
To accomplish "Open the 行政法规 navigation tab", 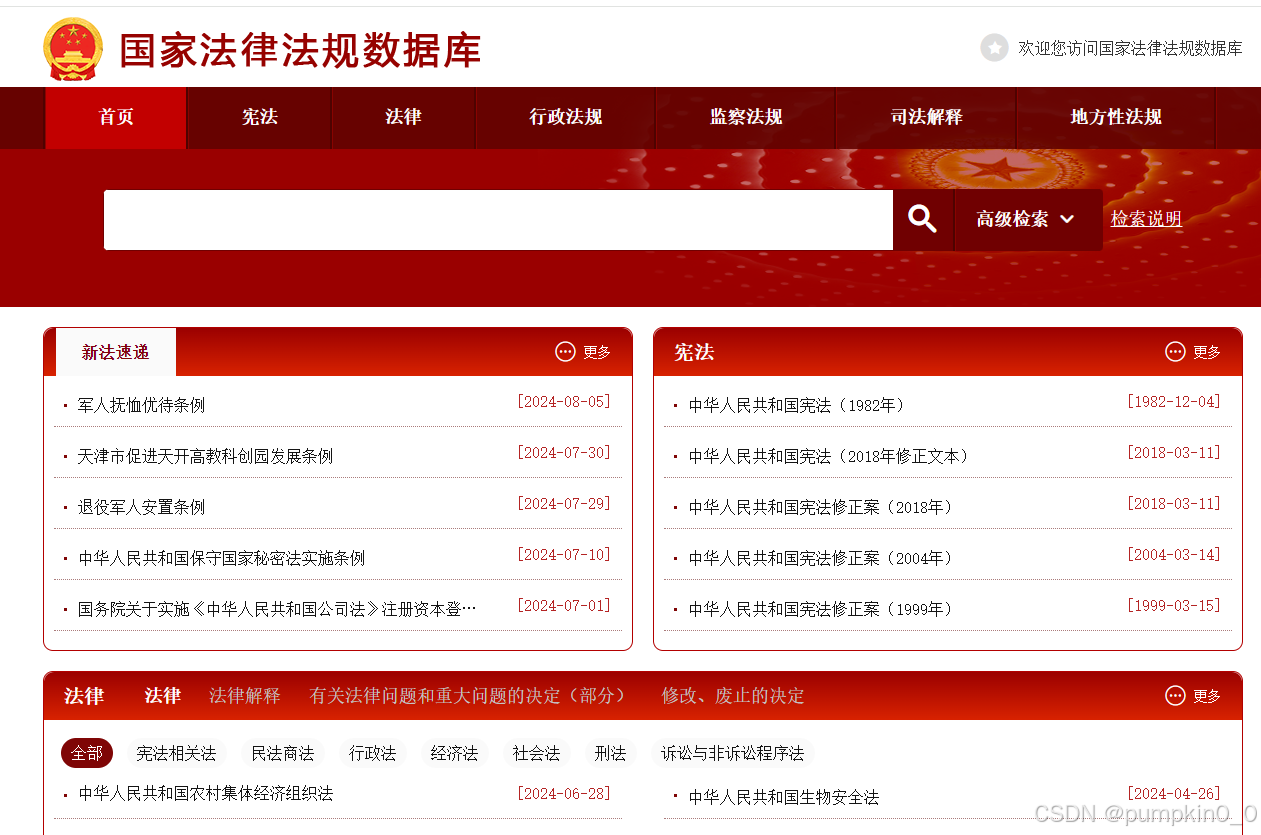I will coord(566,117).
